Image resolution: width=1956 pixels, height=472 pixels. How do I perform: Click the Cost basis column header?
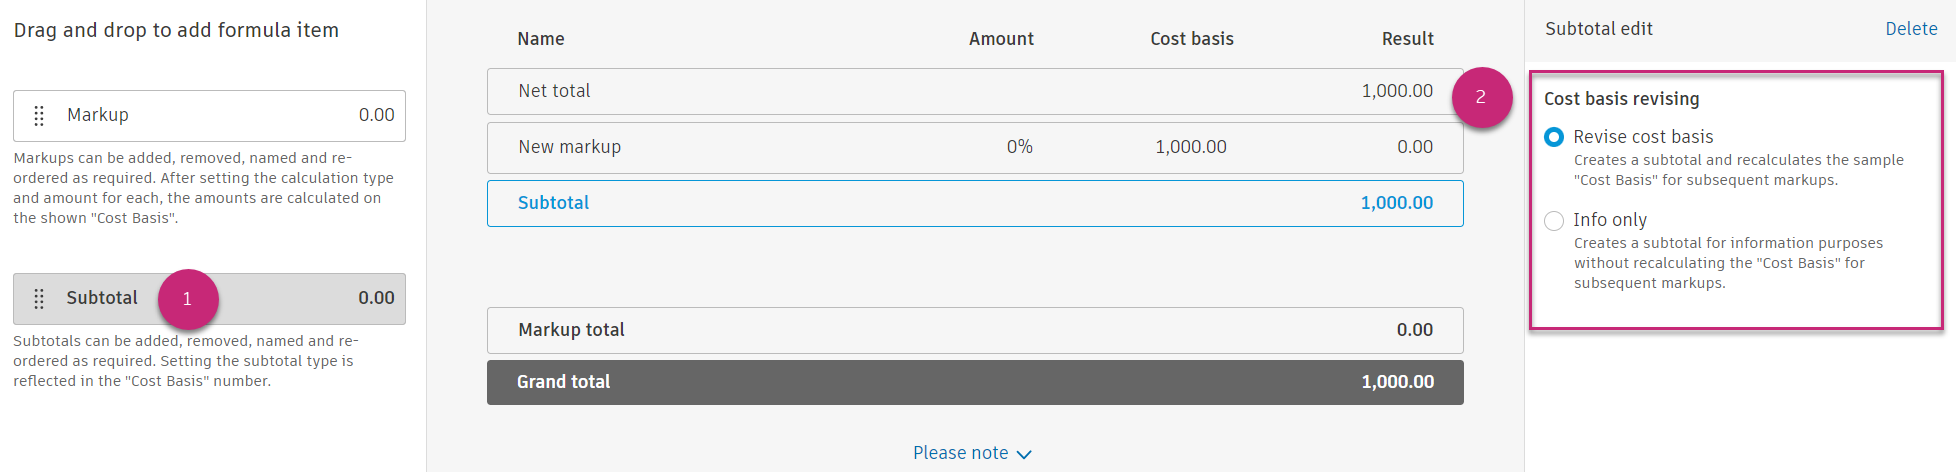click(1191, 39)
